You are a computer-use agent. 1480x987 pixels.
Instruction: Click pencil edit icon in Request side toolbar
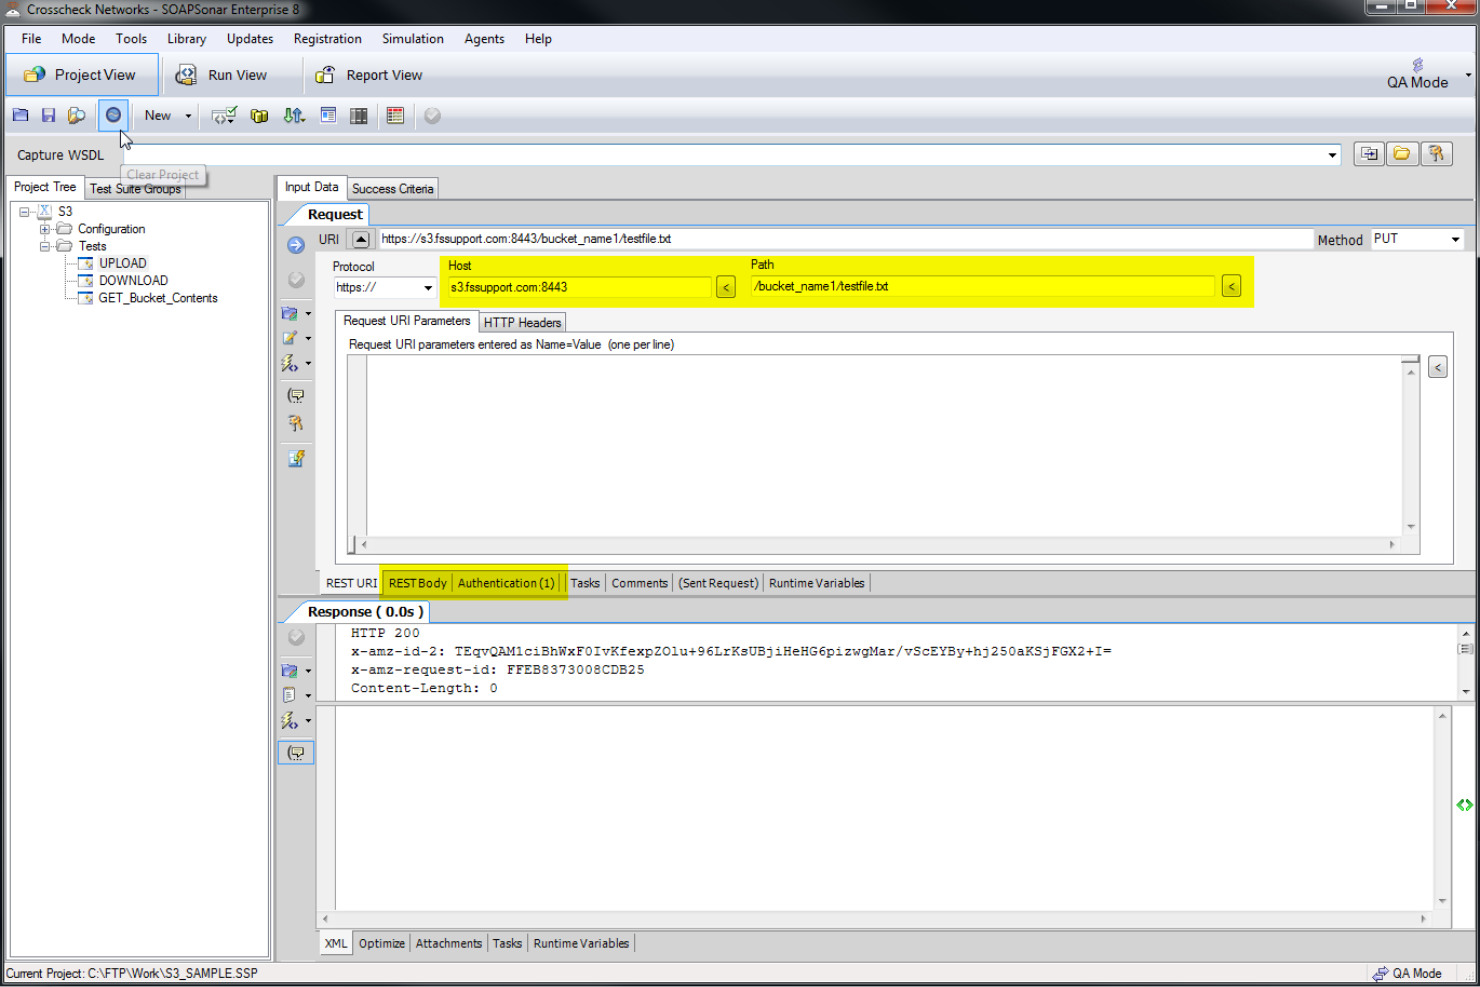click(290, 338)
